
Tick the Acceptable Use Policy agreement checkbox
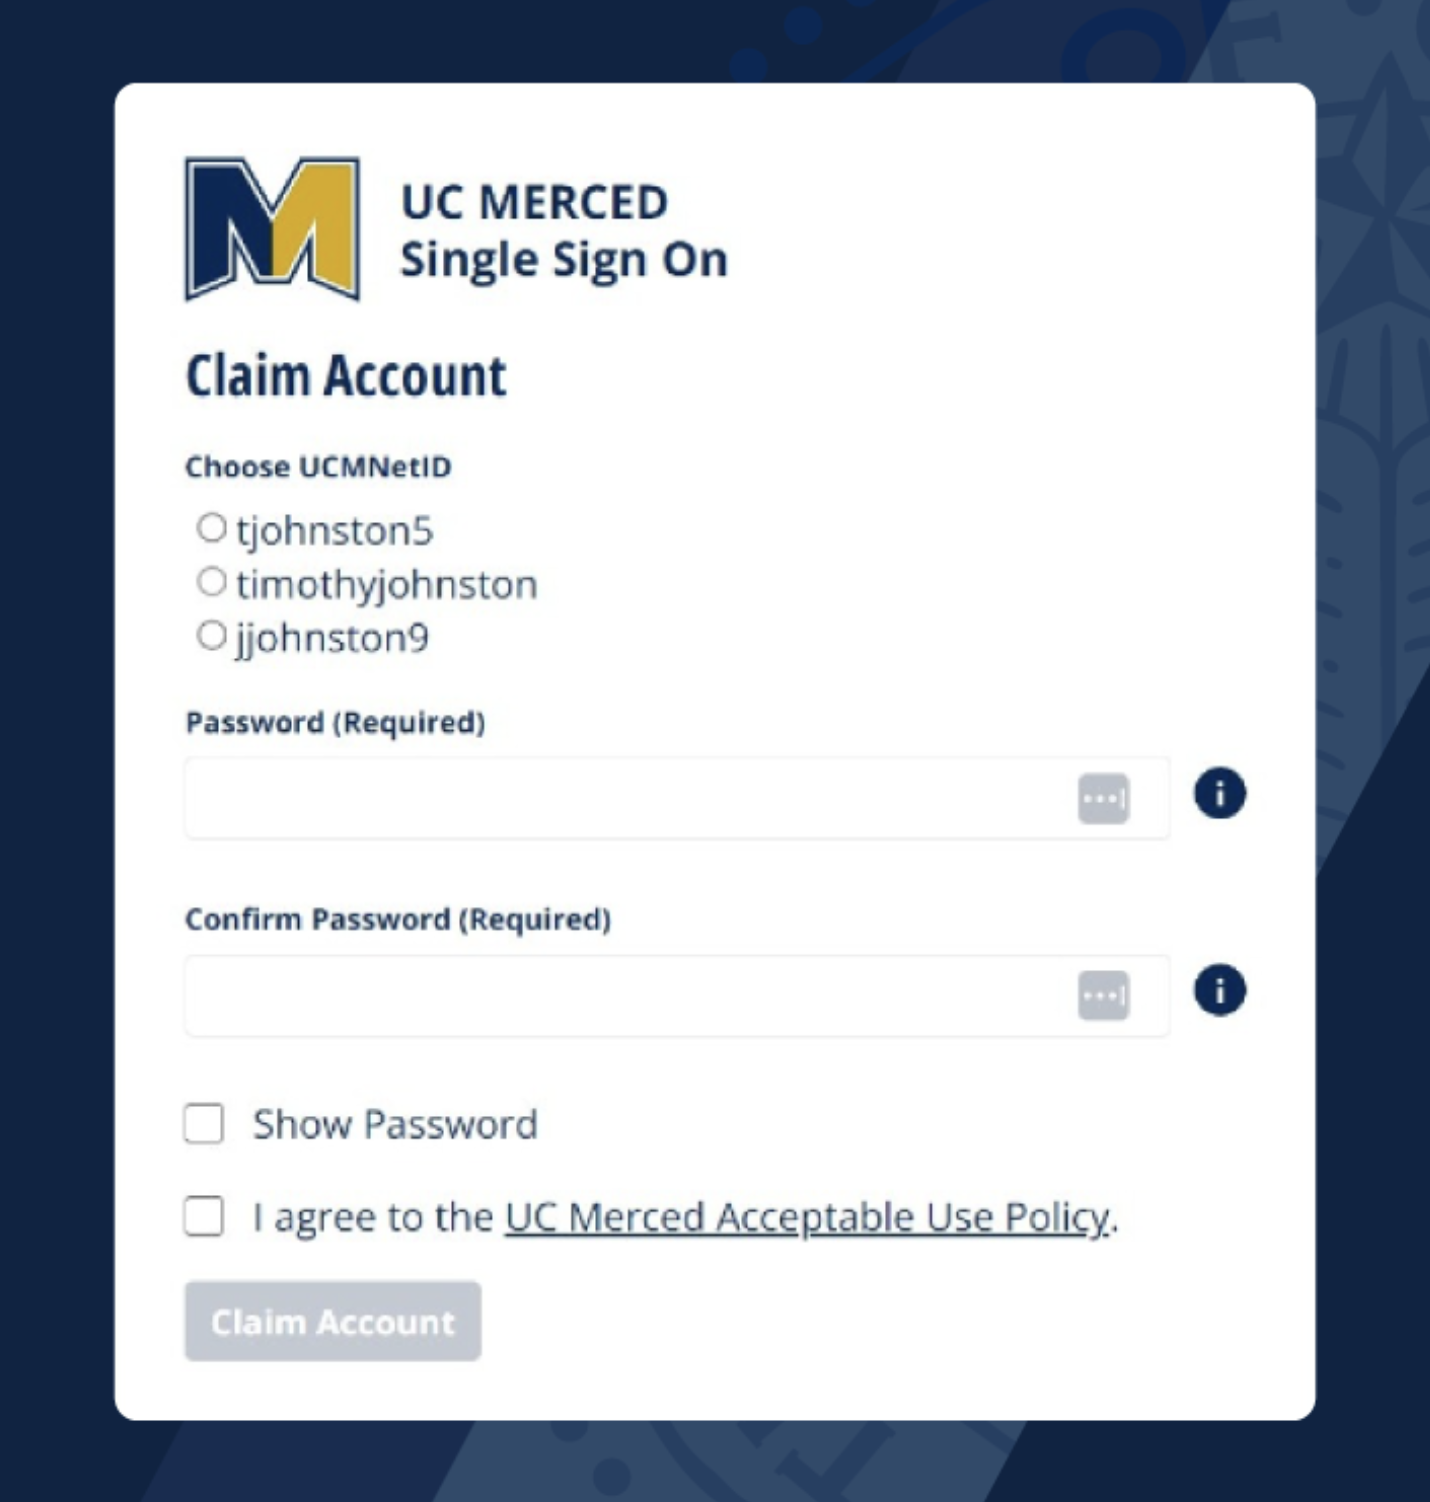pos(204,1217)
